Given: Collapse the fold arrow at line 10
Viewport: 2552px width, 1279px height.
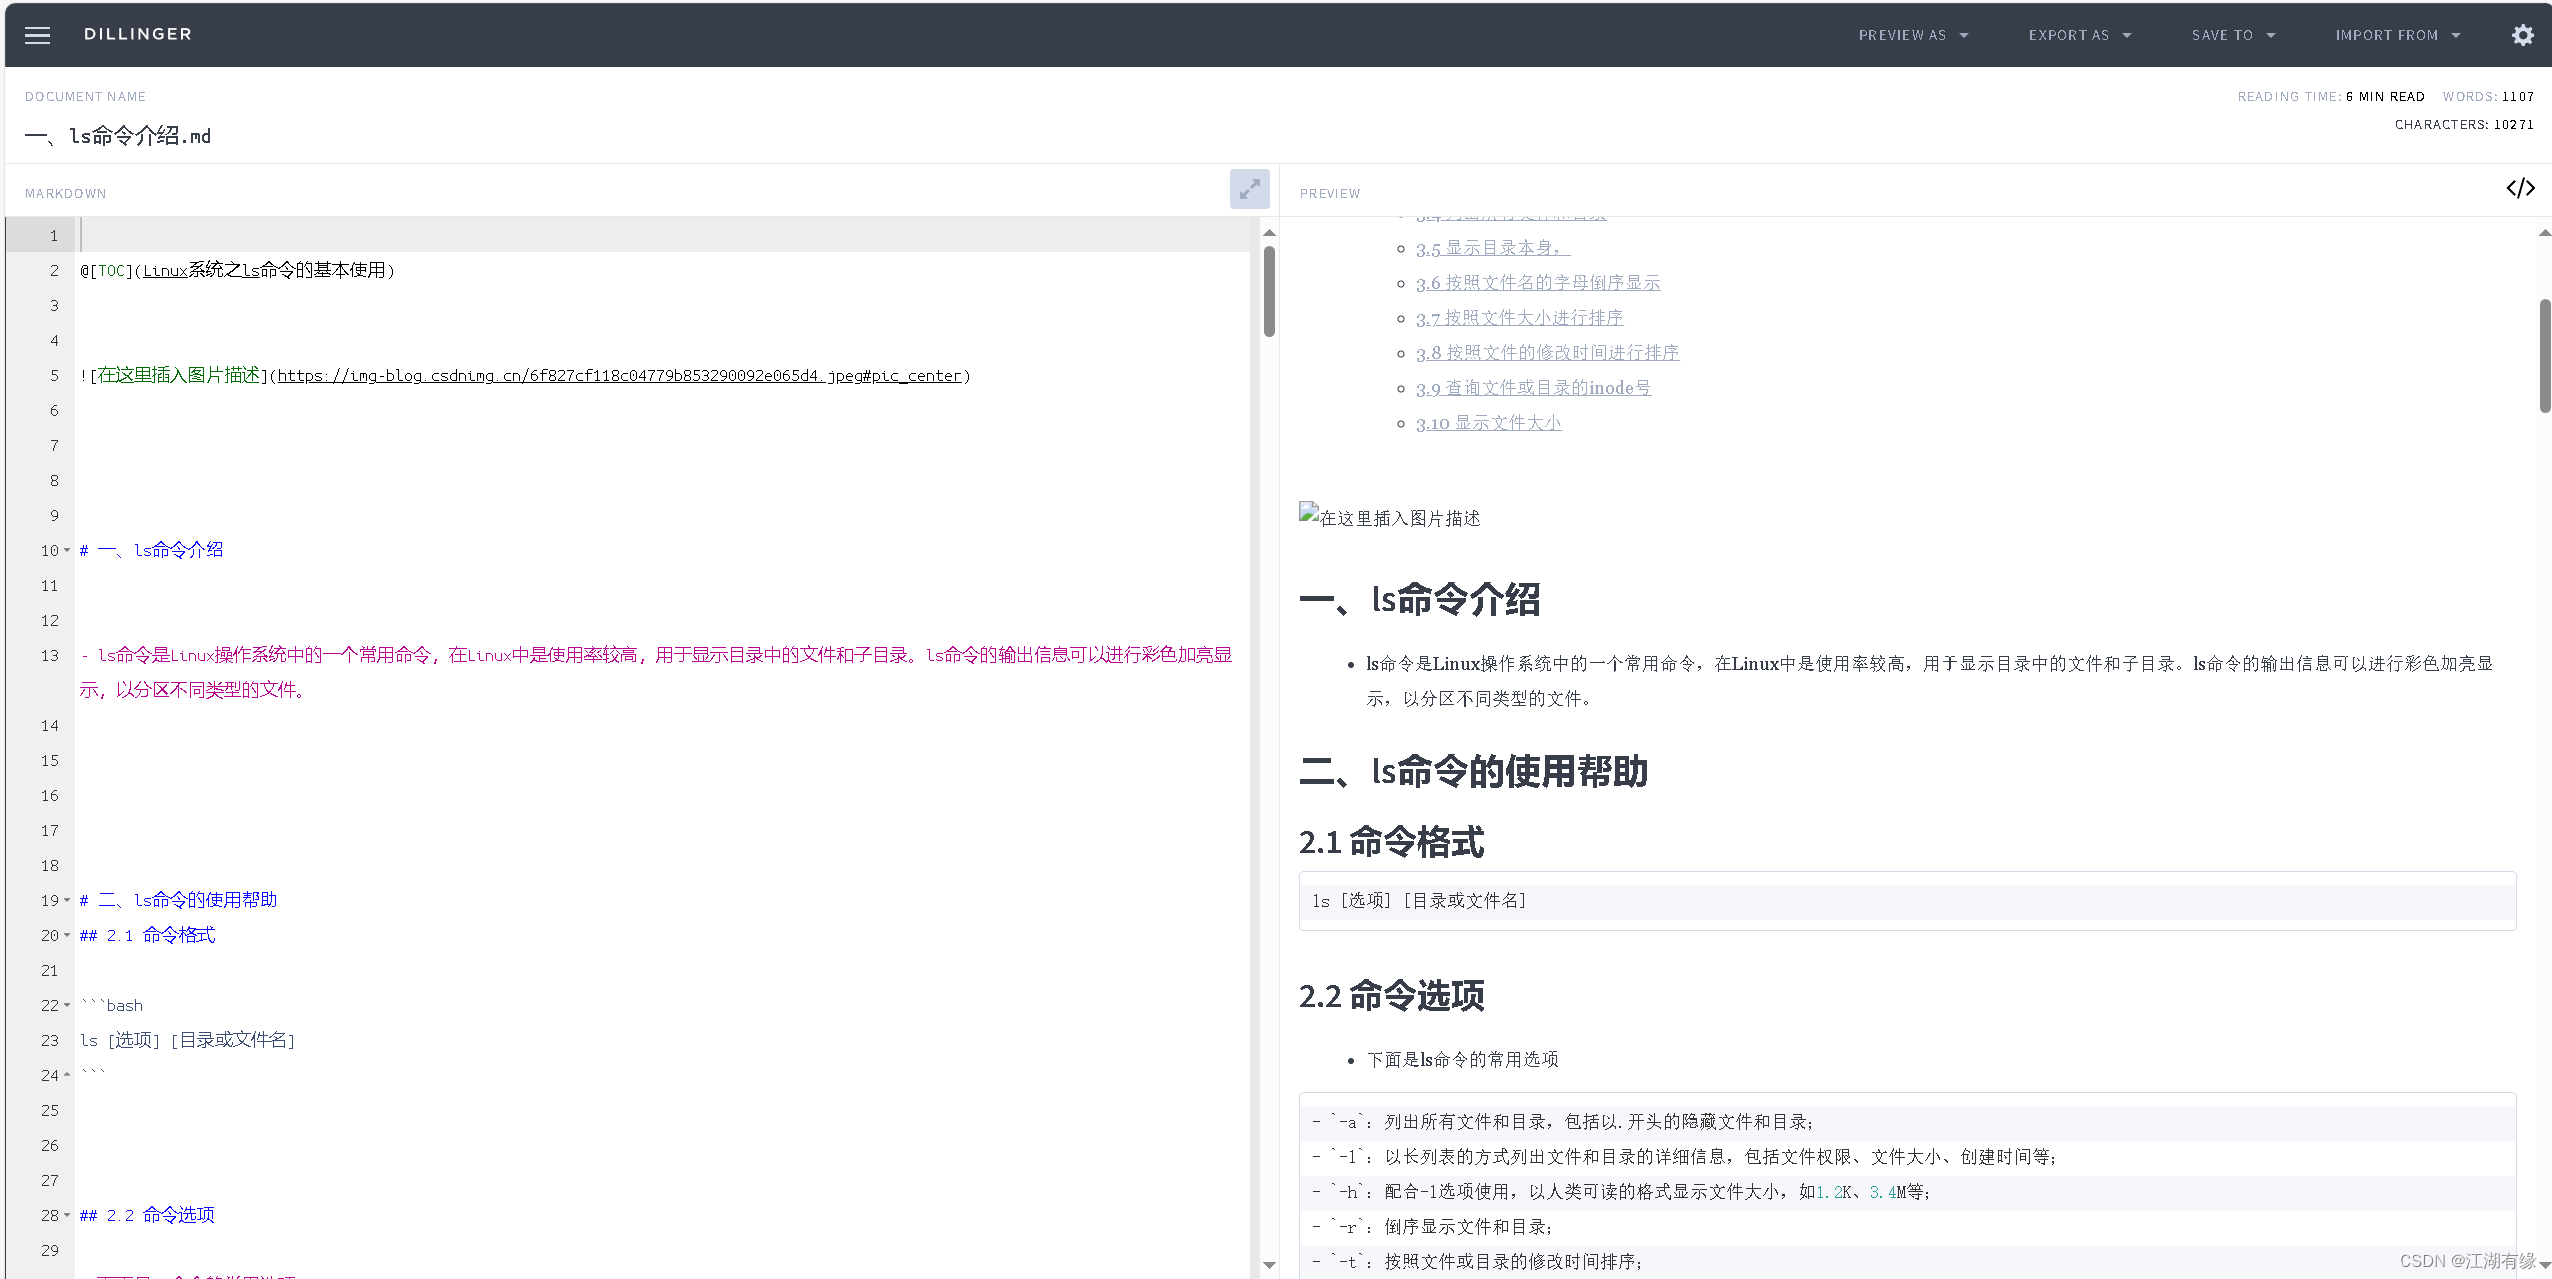Looking at the screenshot, I should tap(67, 551).
